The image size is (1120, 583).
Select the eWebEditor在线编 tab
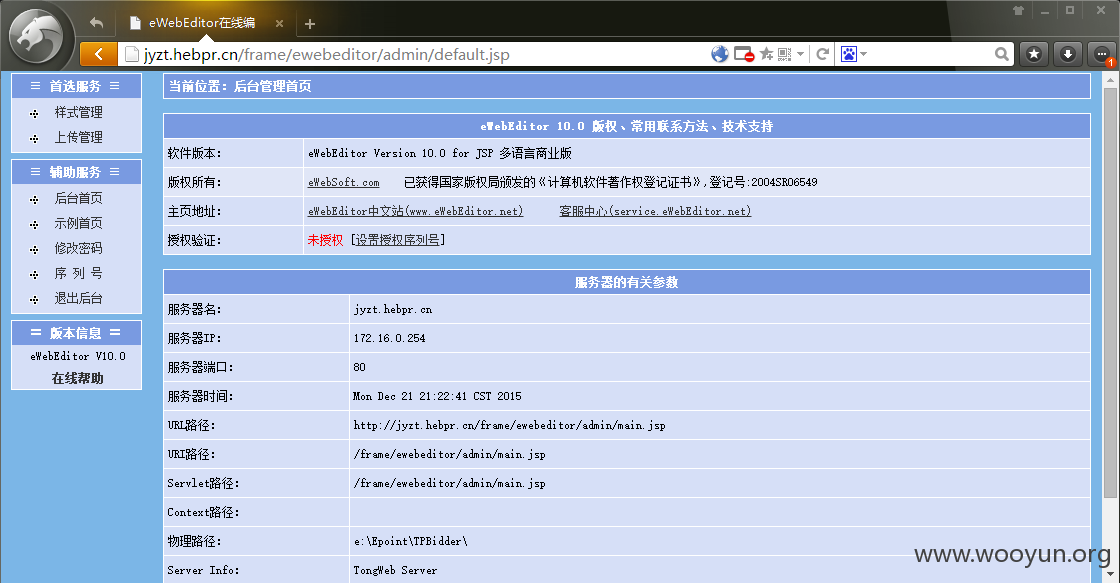click(x=201, y=23)
